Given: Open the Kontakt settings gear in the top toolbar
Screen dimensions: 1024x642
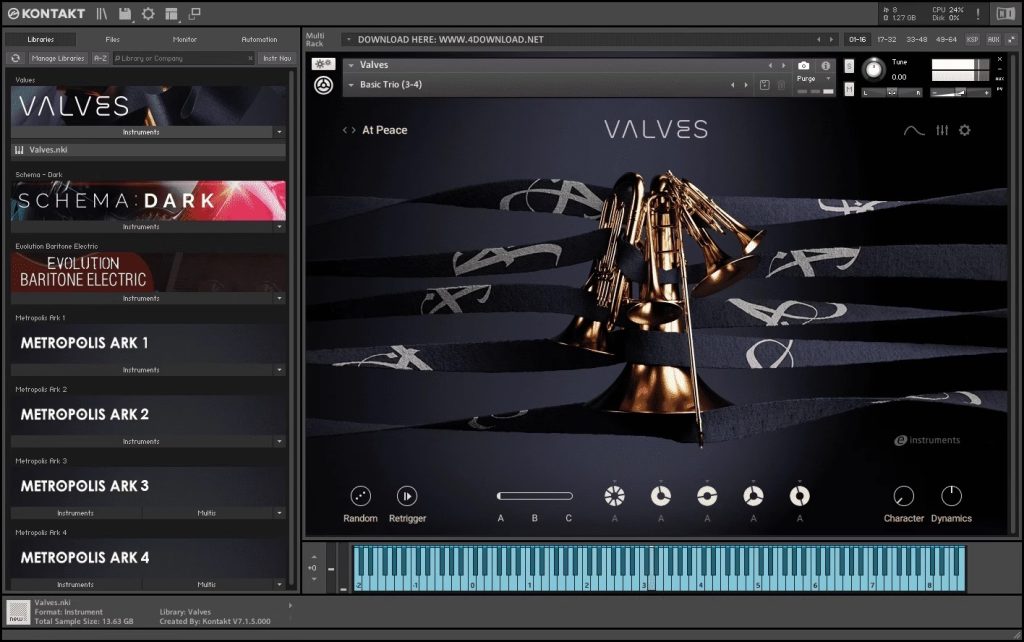Looking at the screenshot, I should pos(148,14).
